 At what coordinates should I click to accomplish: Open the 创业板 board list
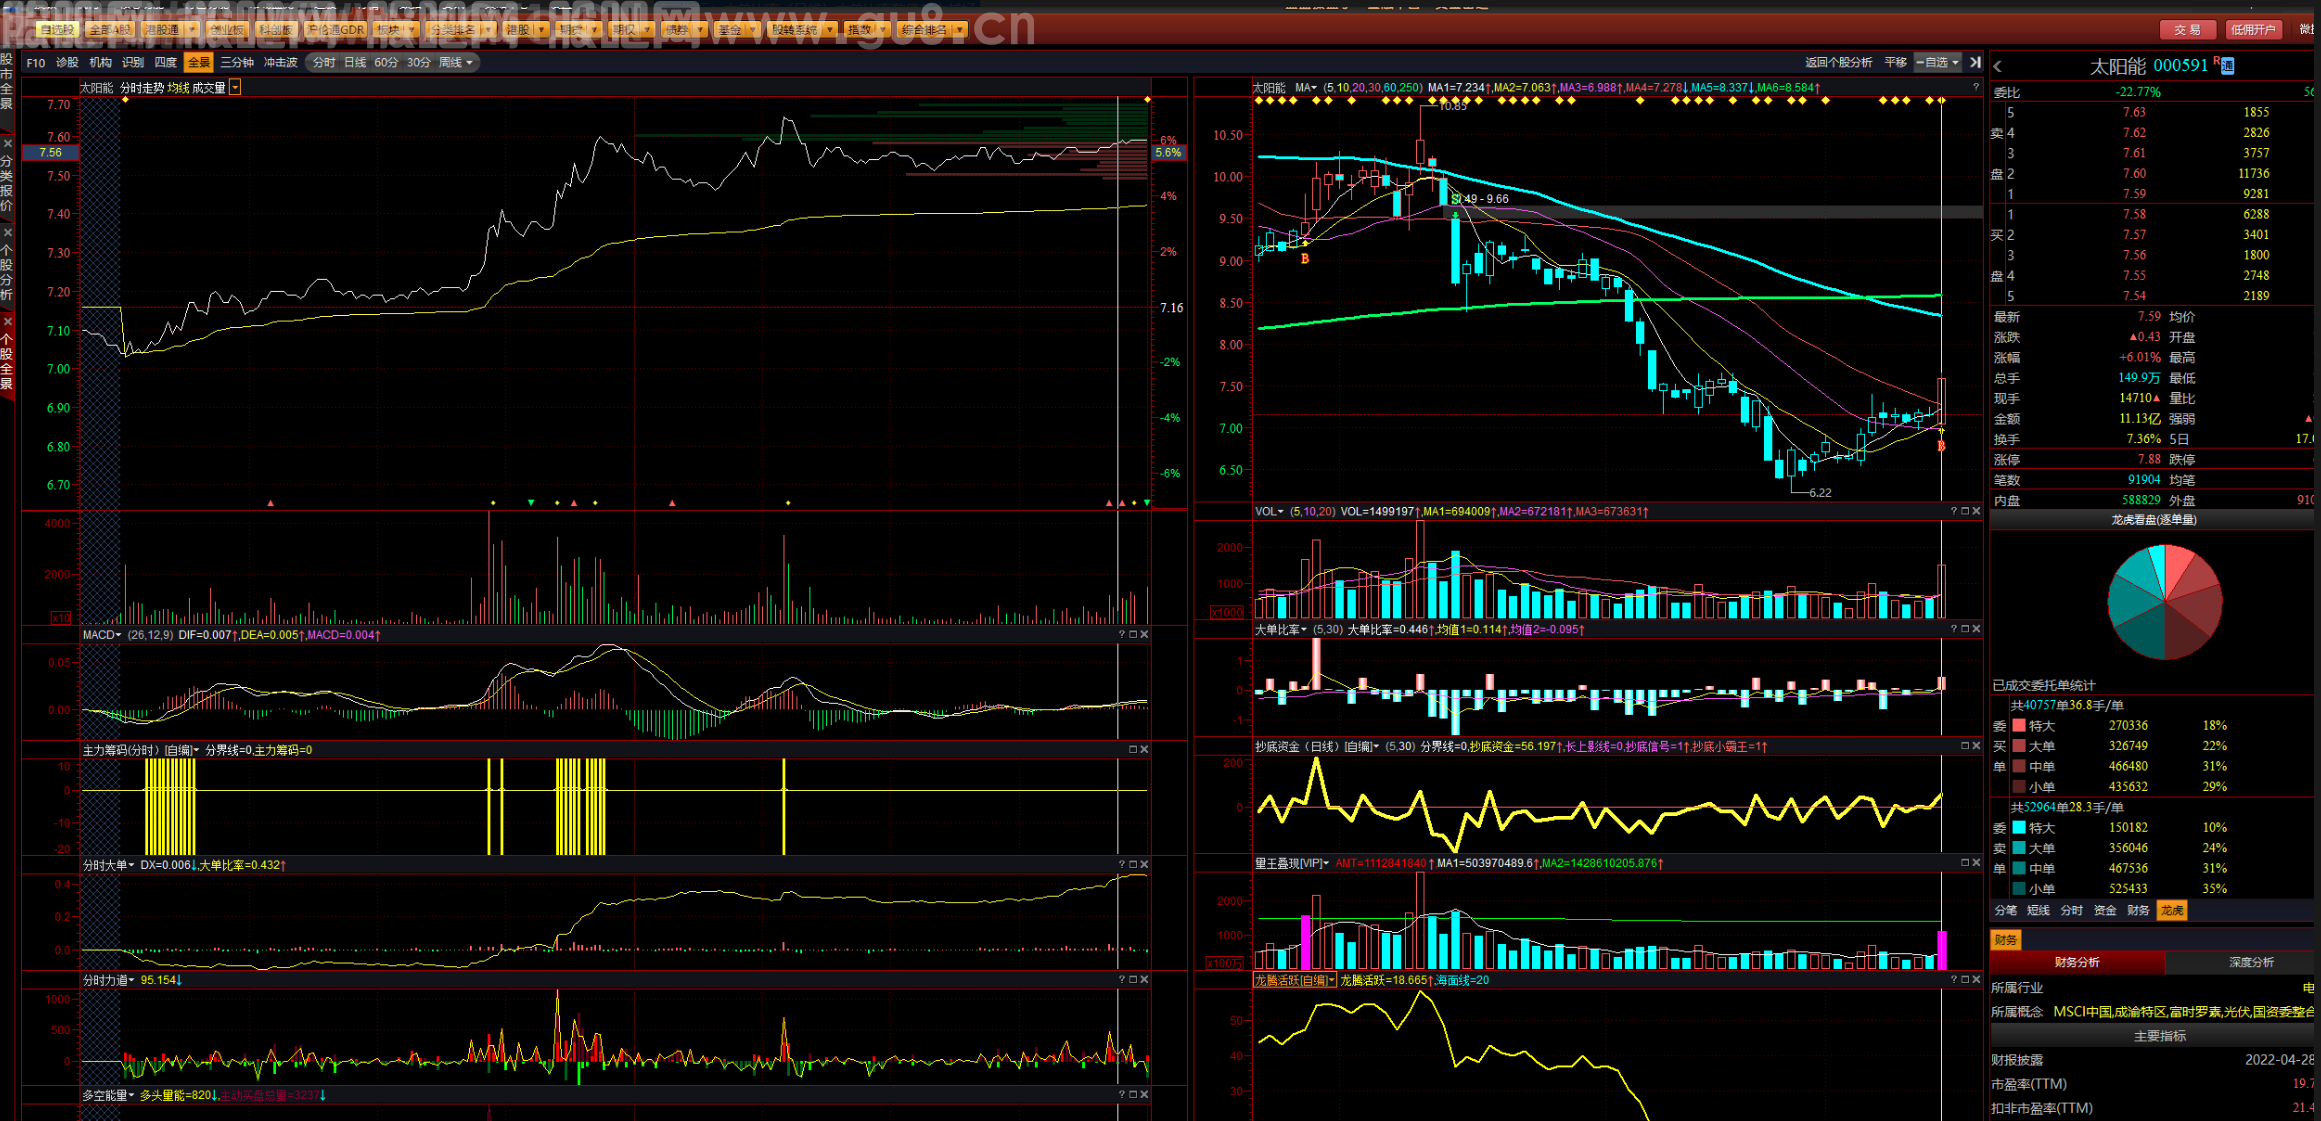coord(226,30)
